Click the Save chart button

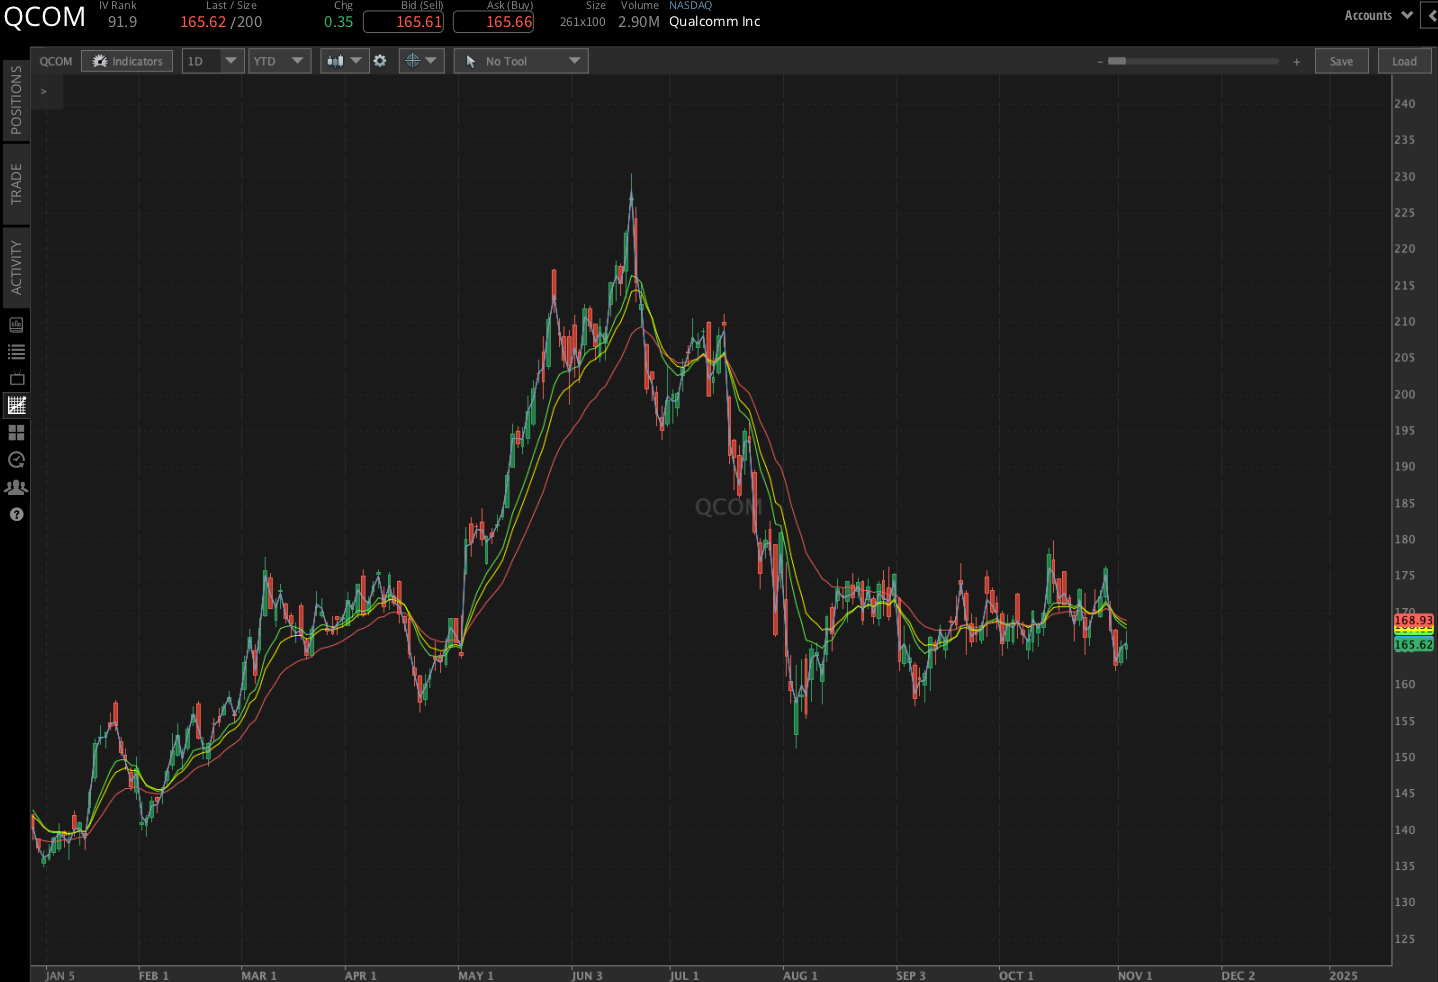(x=1341, y=61)
